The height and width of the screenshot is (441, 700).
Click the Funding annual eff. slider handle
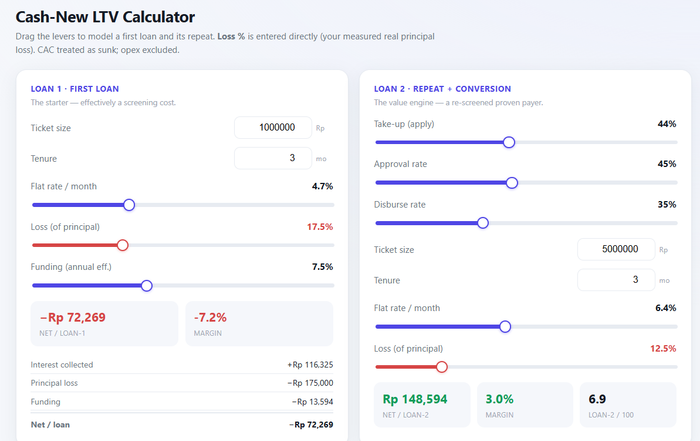(x=146, y=286)
